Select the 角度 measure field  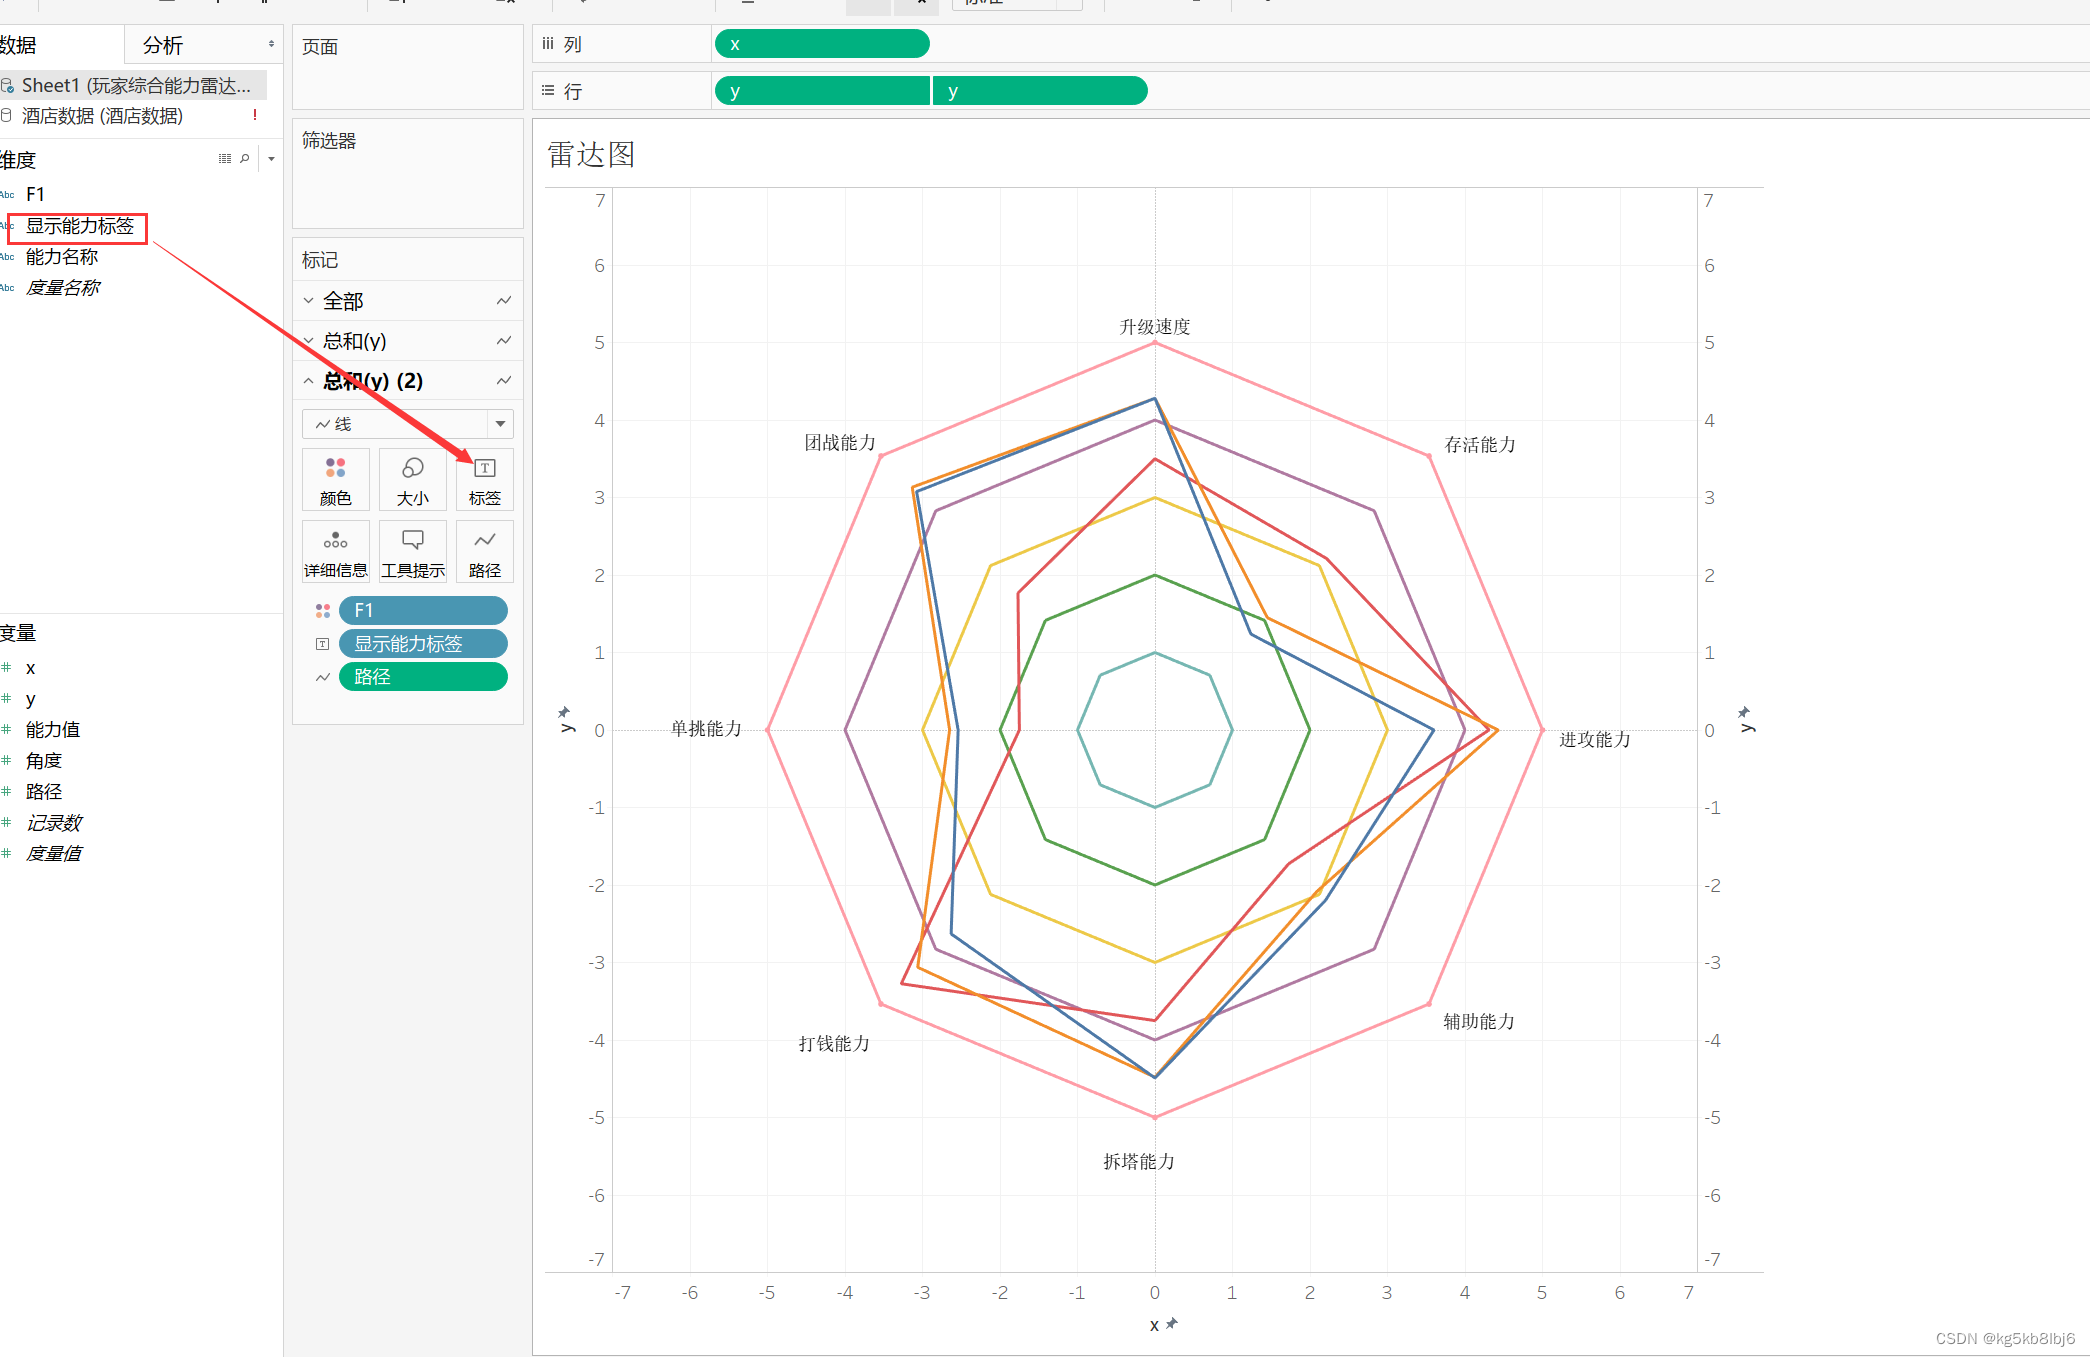[x=44, y=760]
